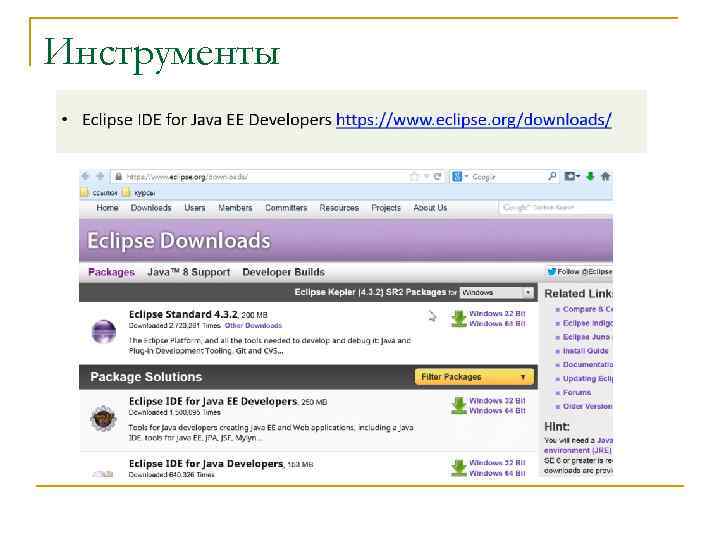Open the address bar history dropdown arrow
The width and height of the screenshot is (720, 540).
[427, 177]
